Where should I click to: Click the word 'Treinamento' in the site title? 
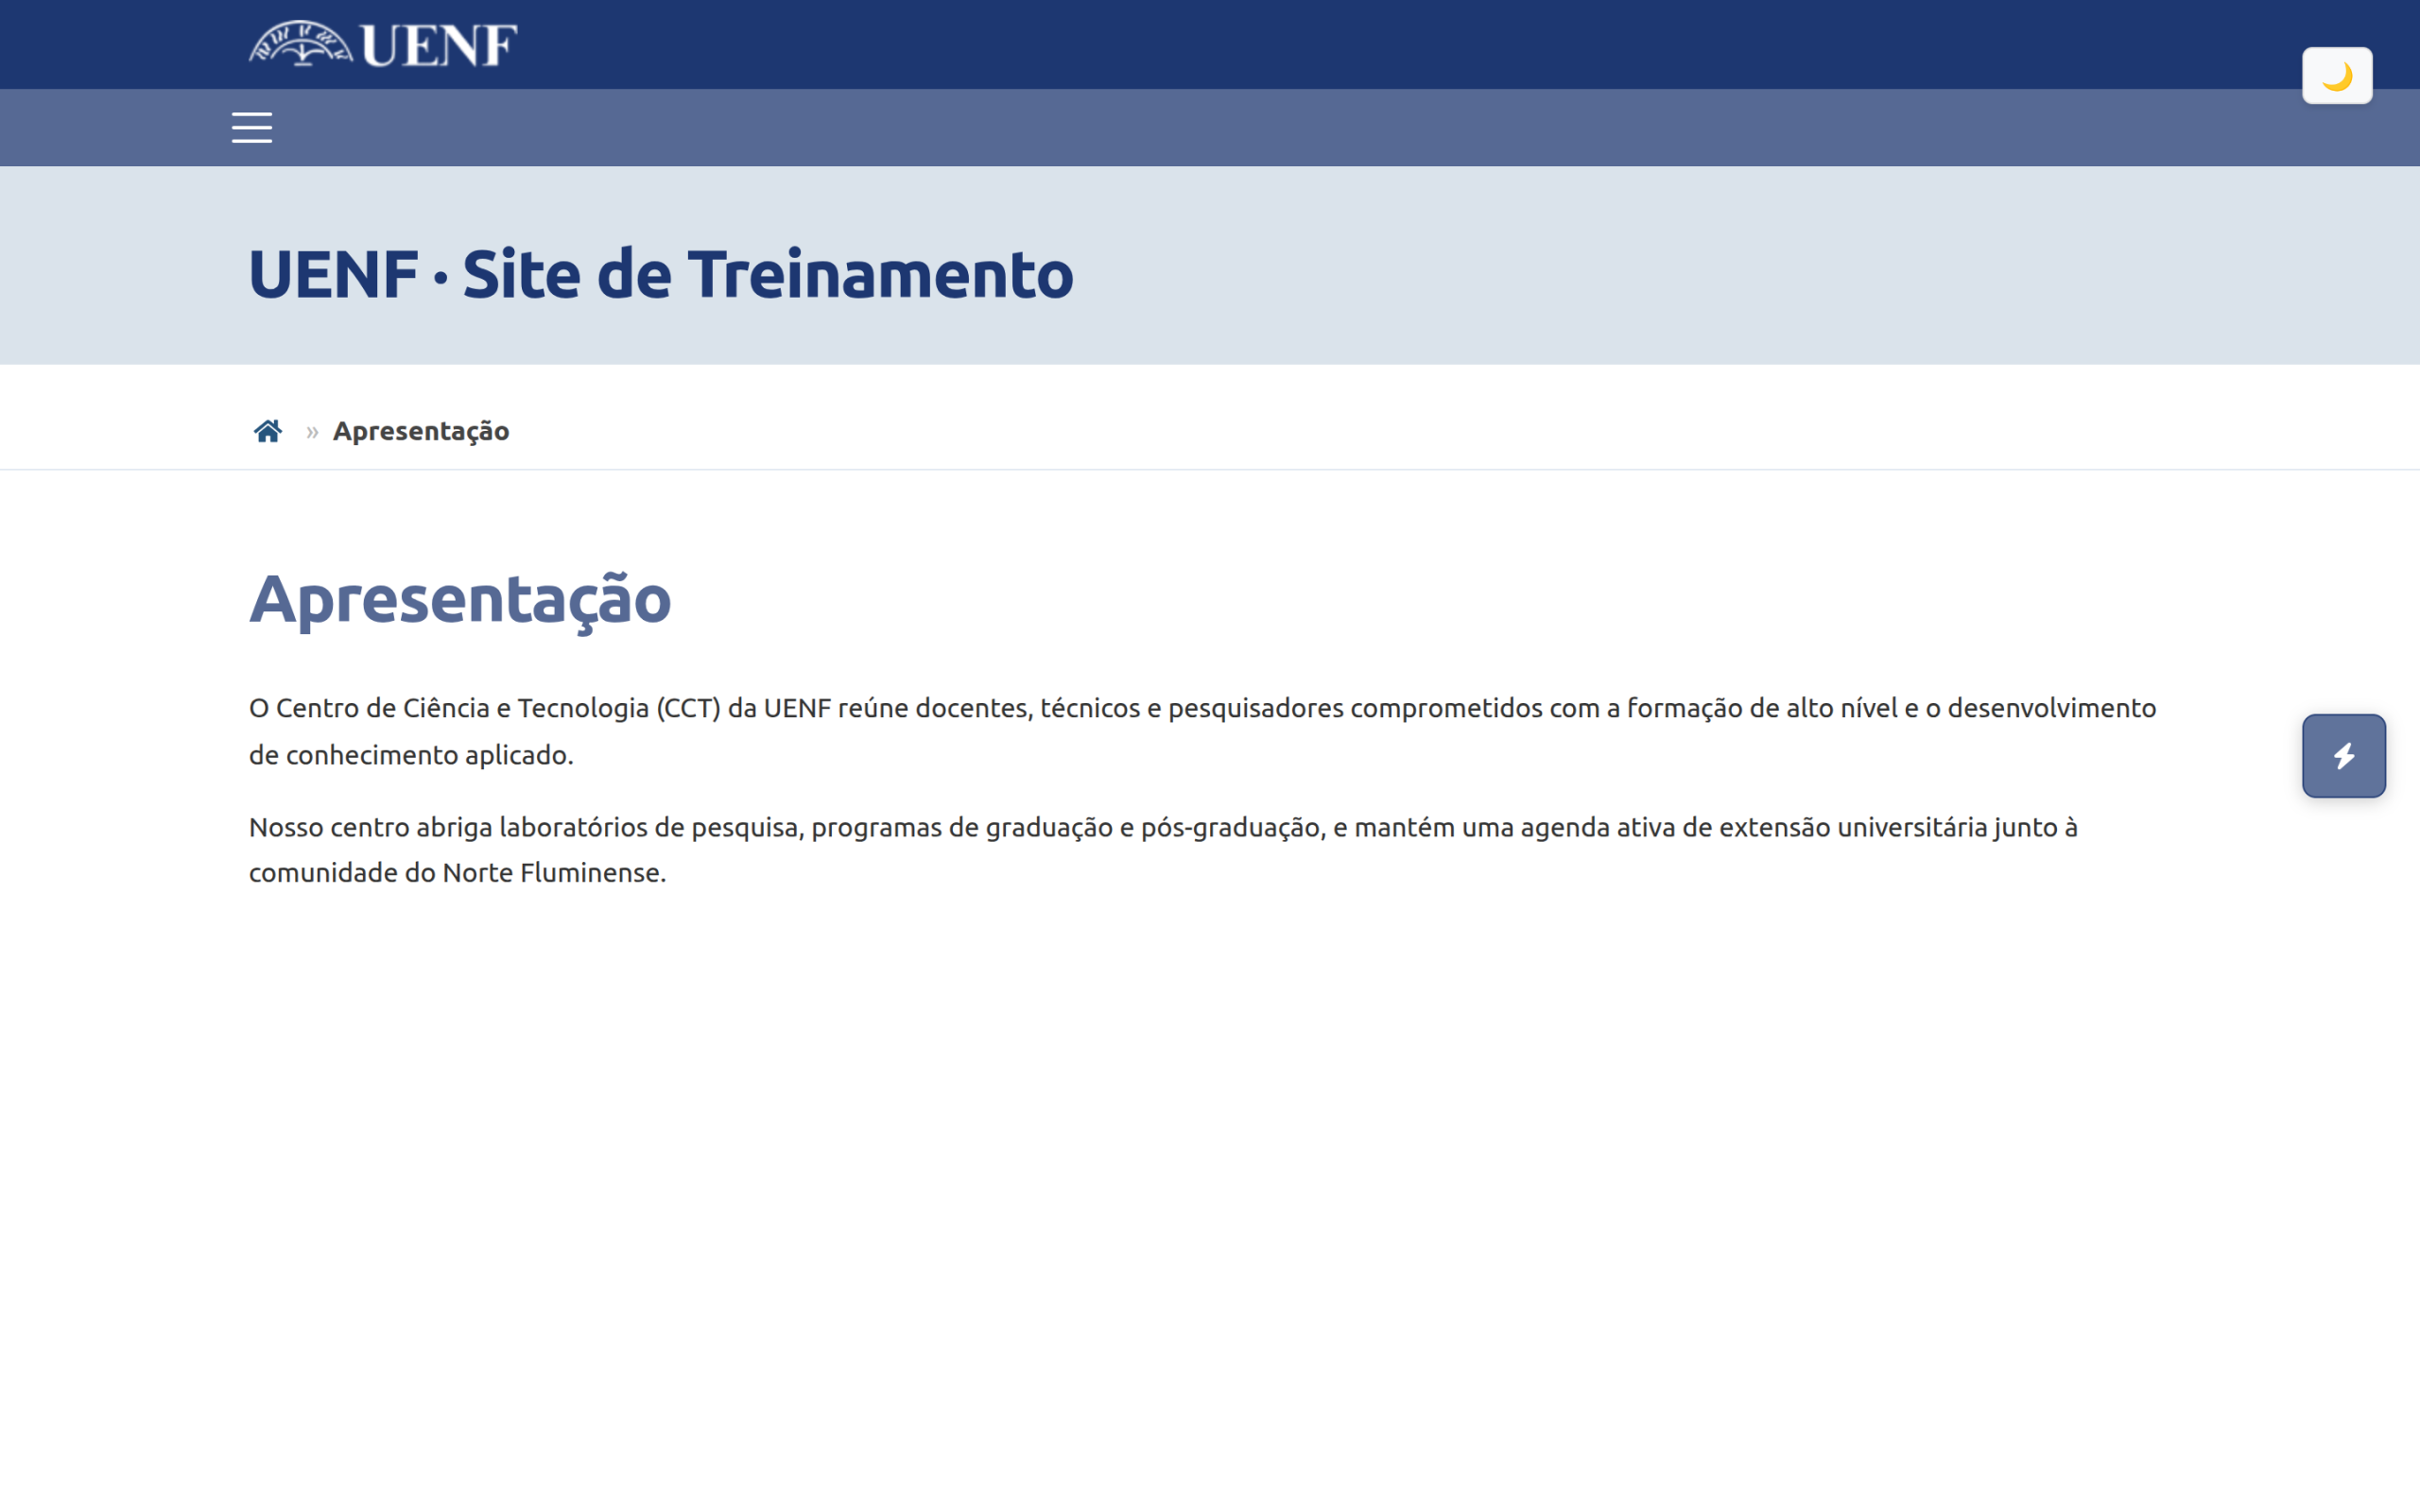[x=881, y=274]
